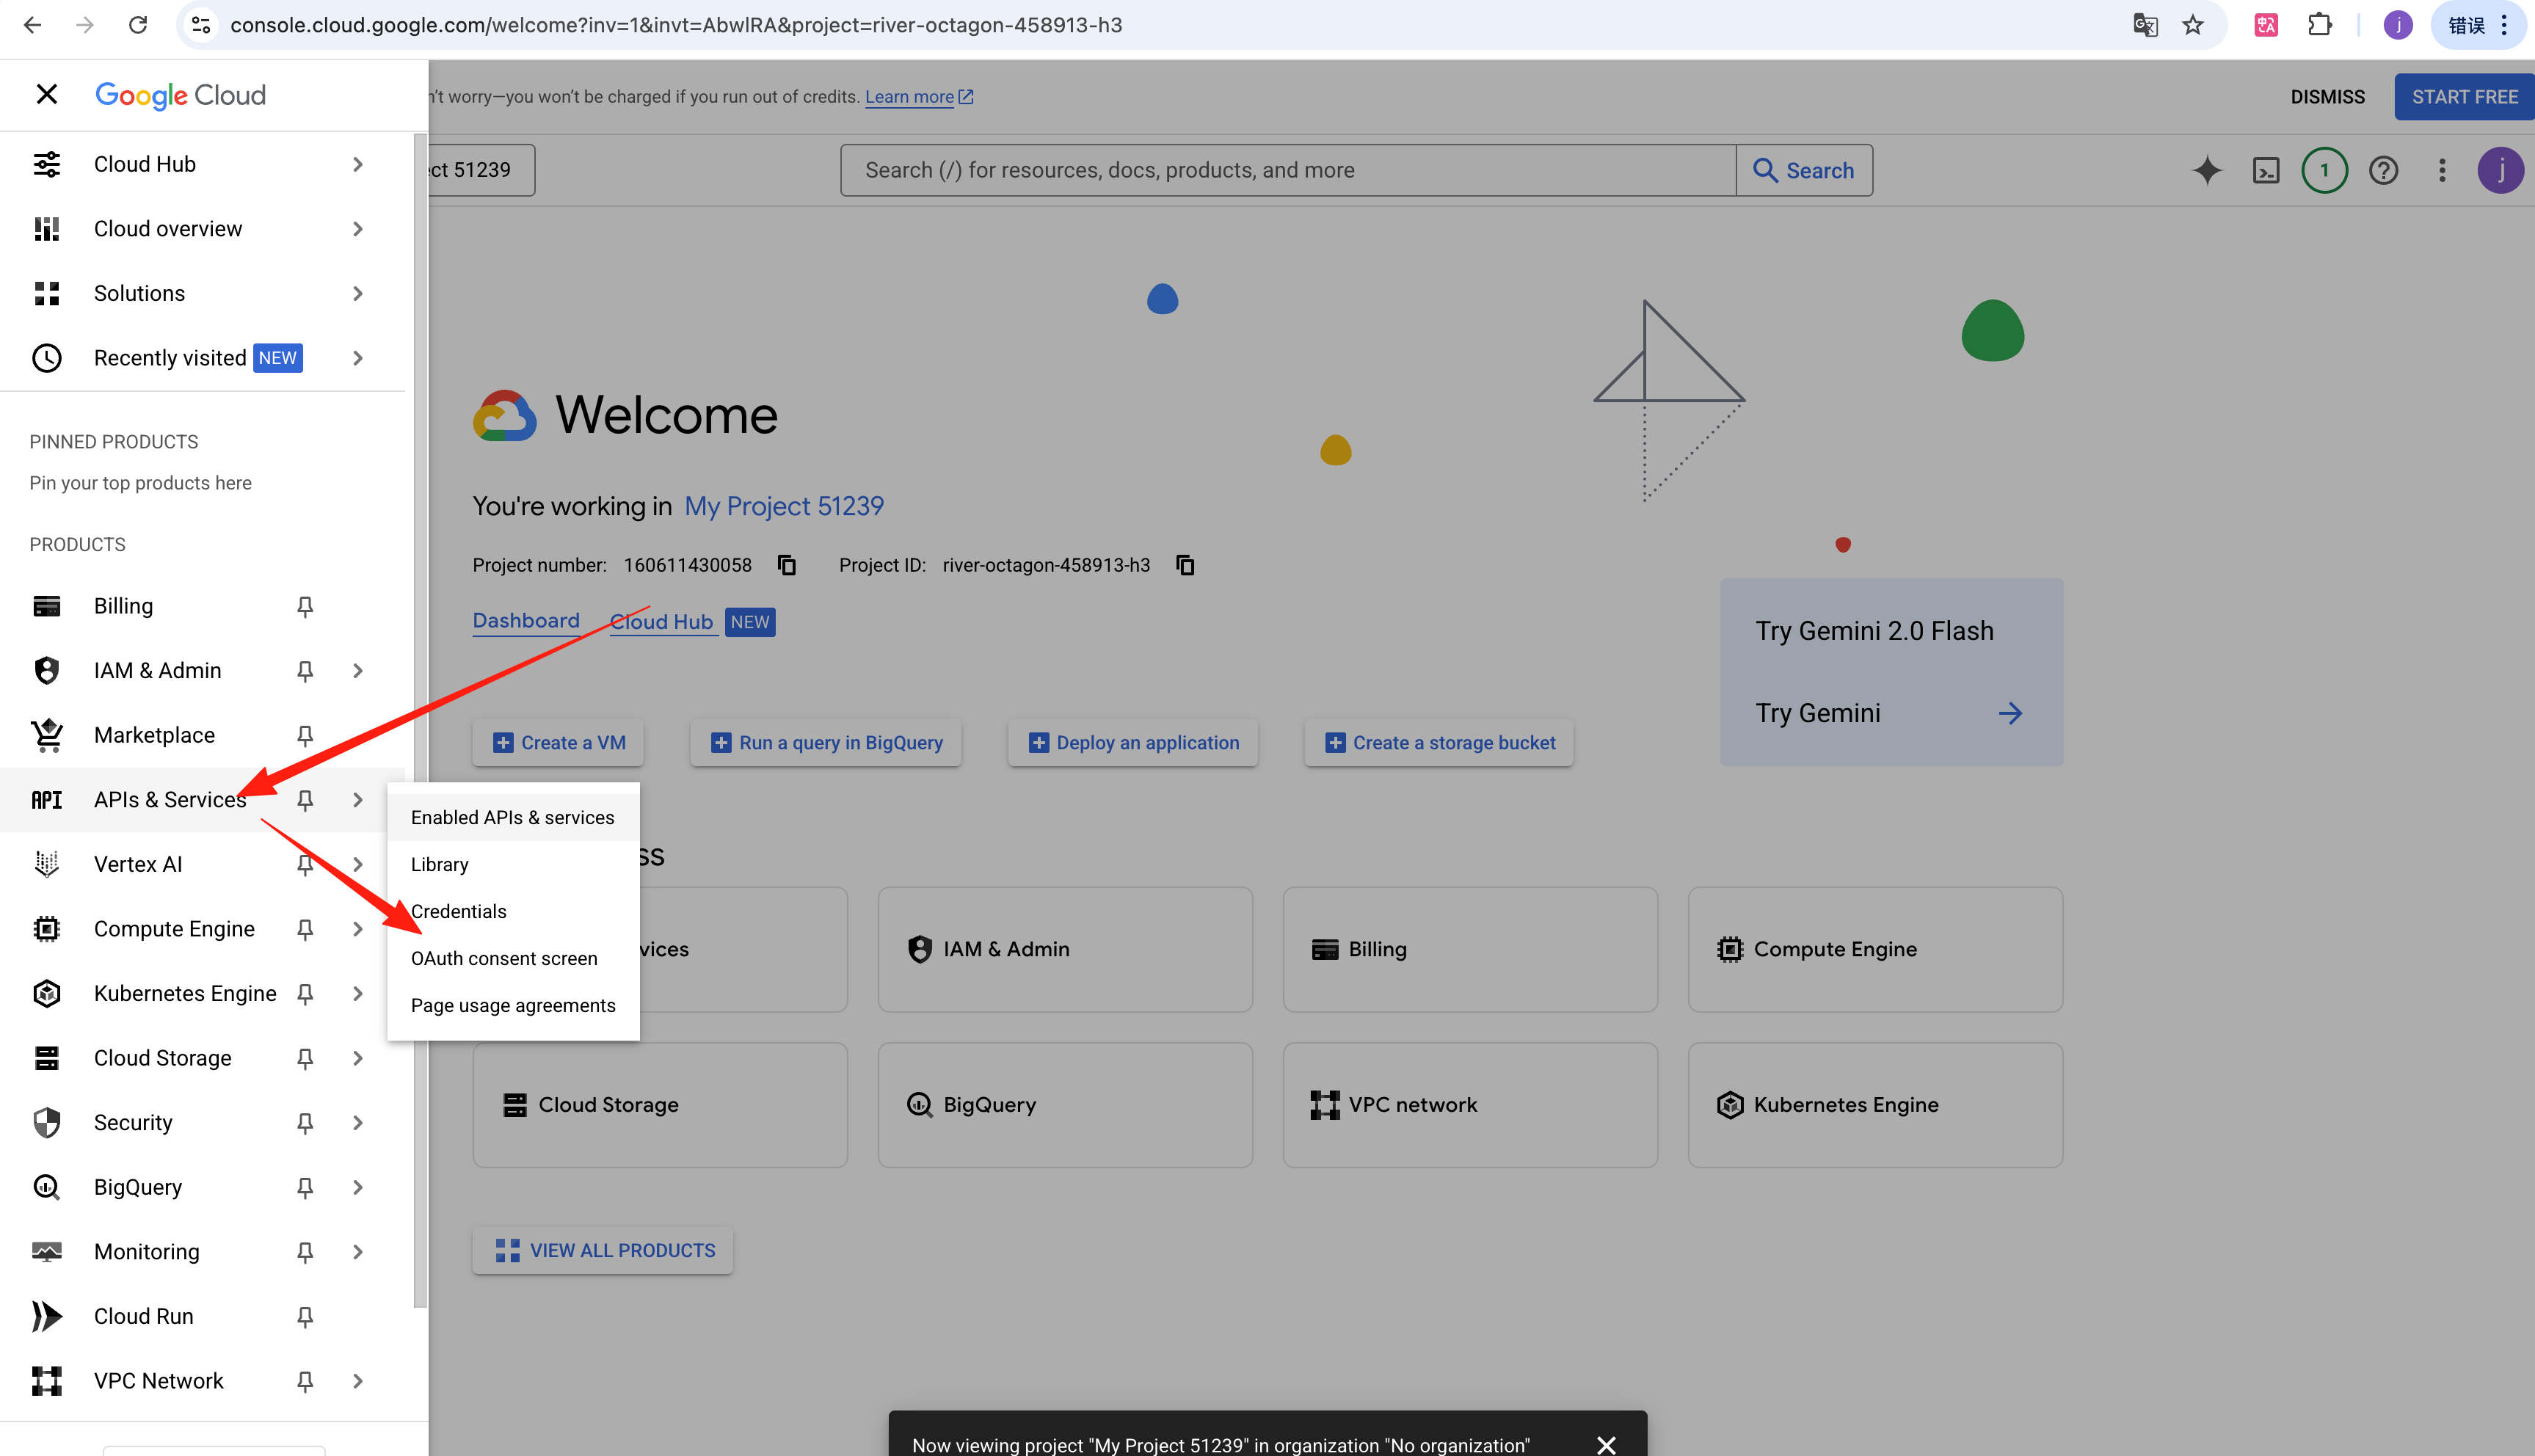Pin the Cloud Storage product
Image resolution: width=2535 pixels, height=1456 pixels.
coord(305,1058)
